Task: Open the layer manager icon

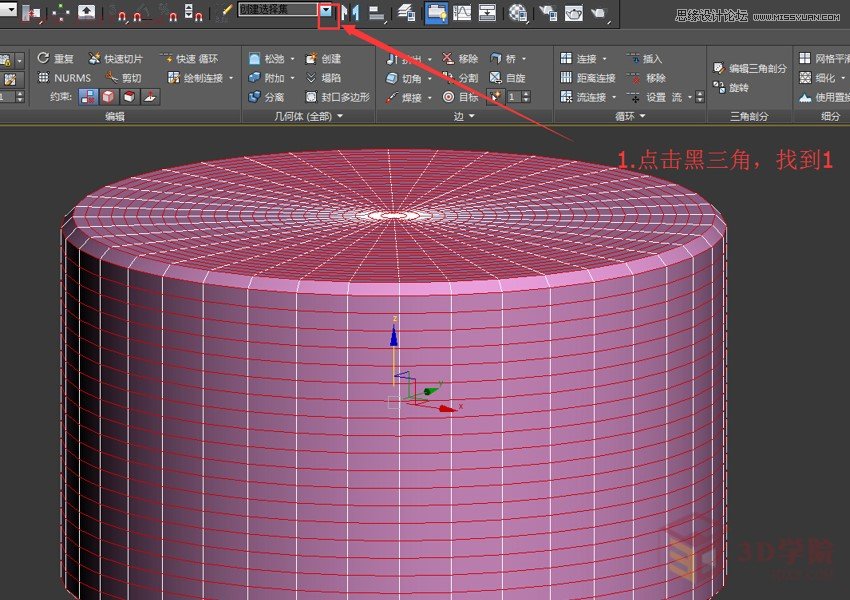Action: [406, 12]
